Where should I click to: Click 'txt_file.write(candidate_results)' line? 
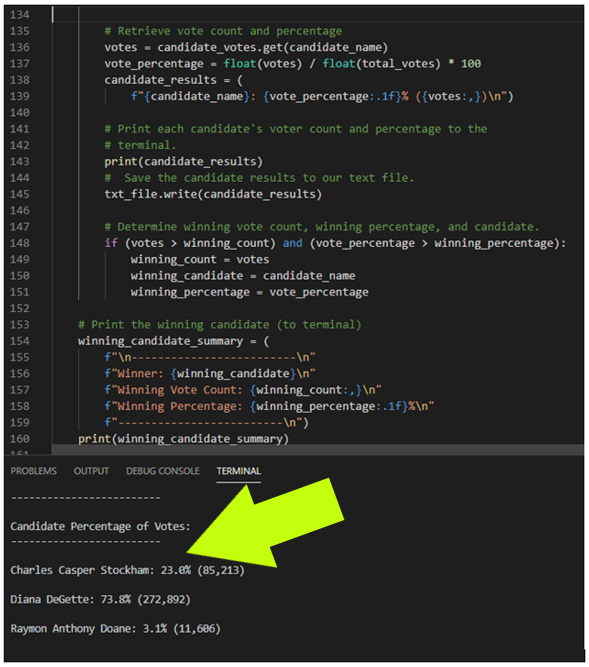213,194
